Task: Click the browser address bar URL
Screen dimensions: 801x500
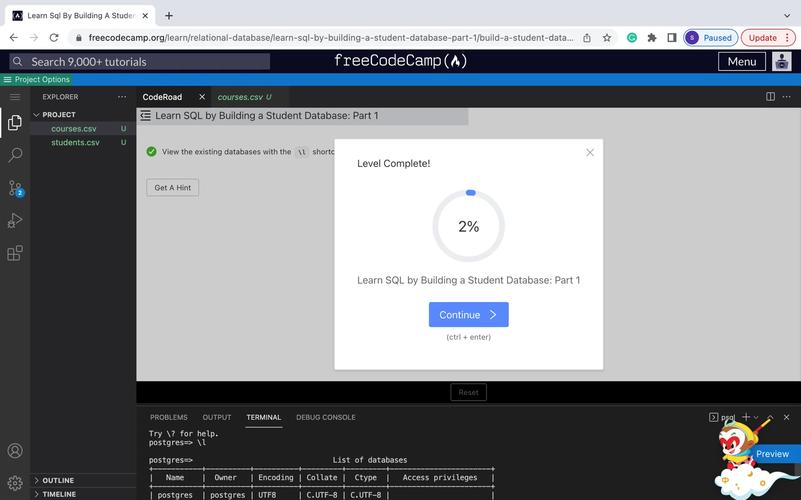Action: click(x=331, y=38)
